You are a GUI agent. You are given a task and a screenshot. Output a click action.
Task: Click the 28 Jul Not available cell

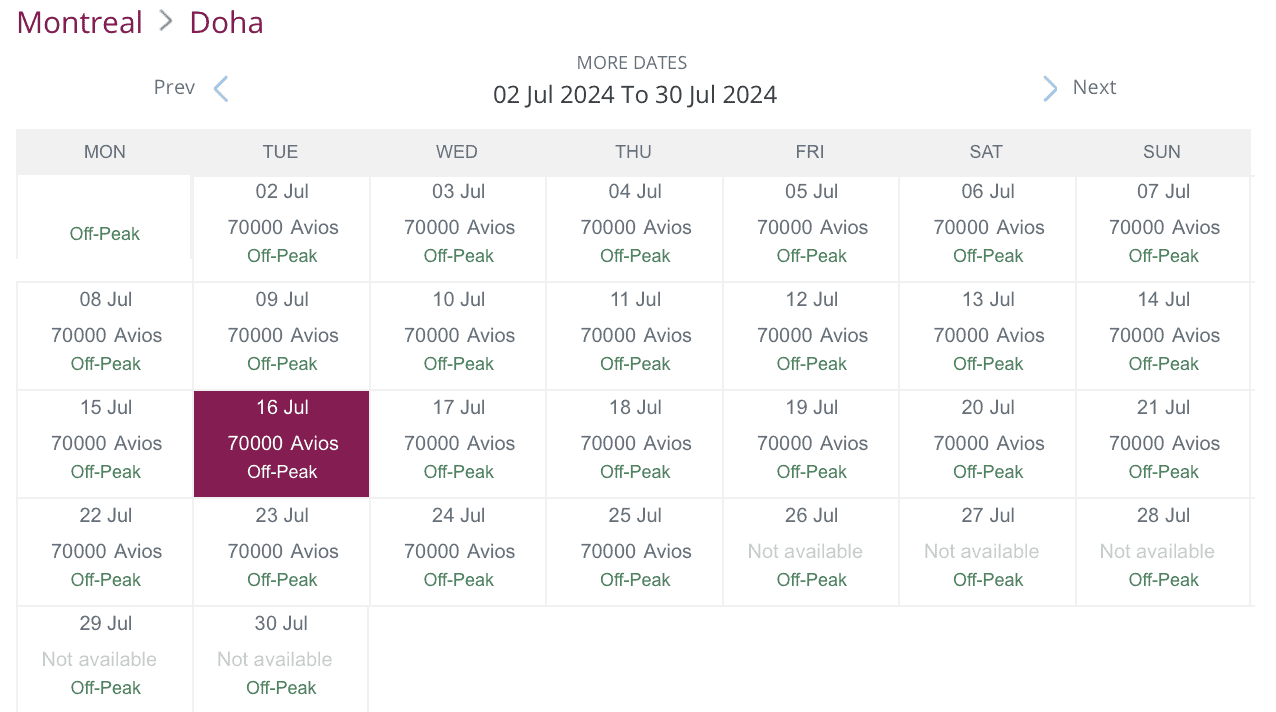coord(1163,551)
